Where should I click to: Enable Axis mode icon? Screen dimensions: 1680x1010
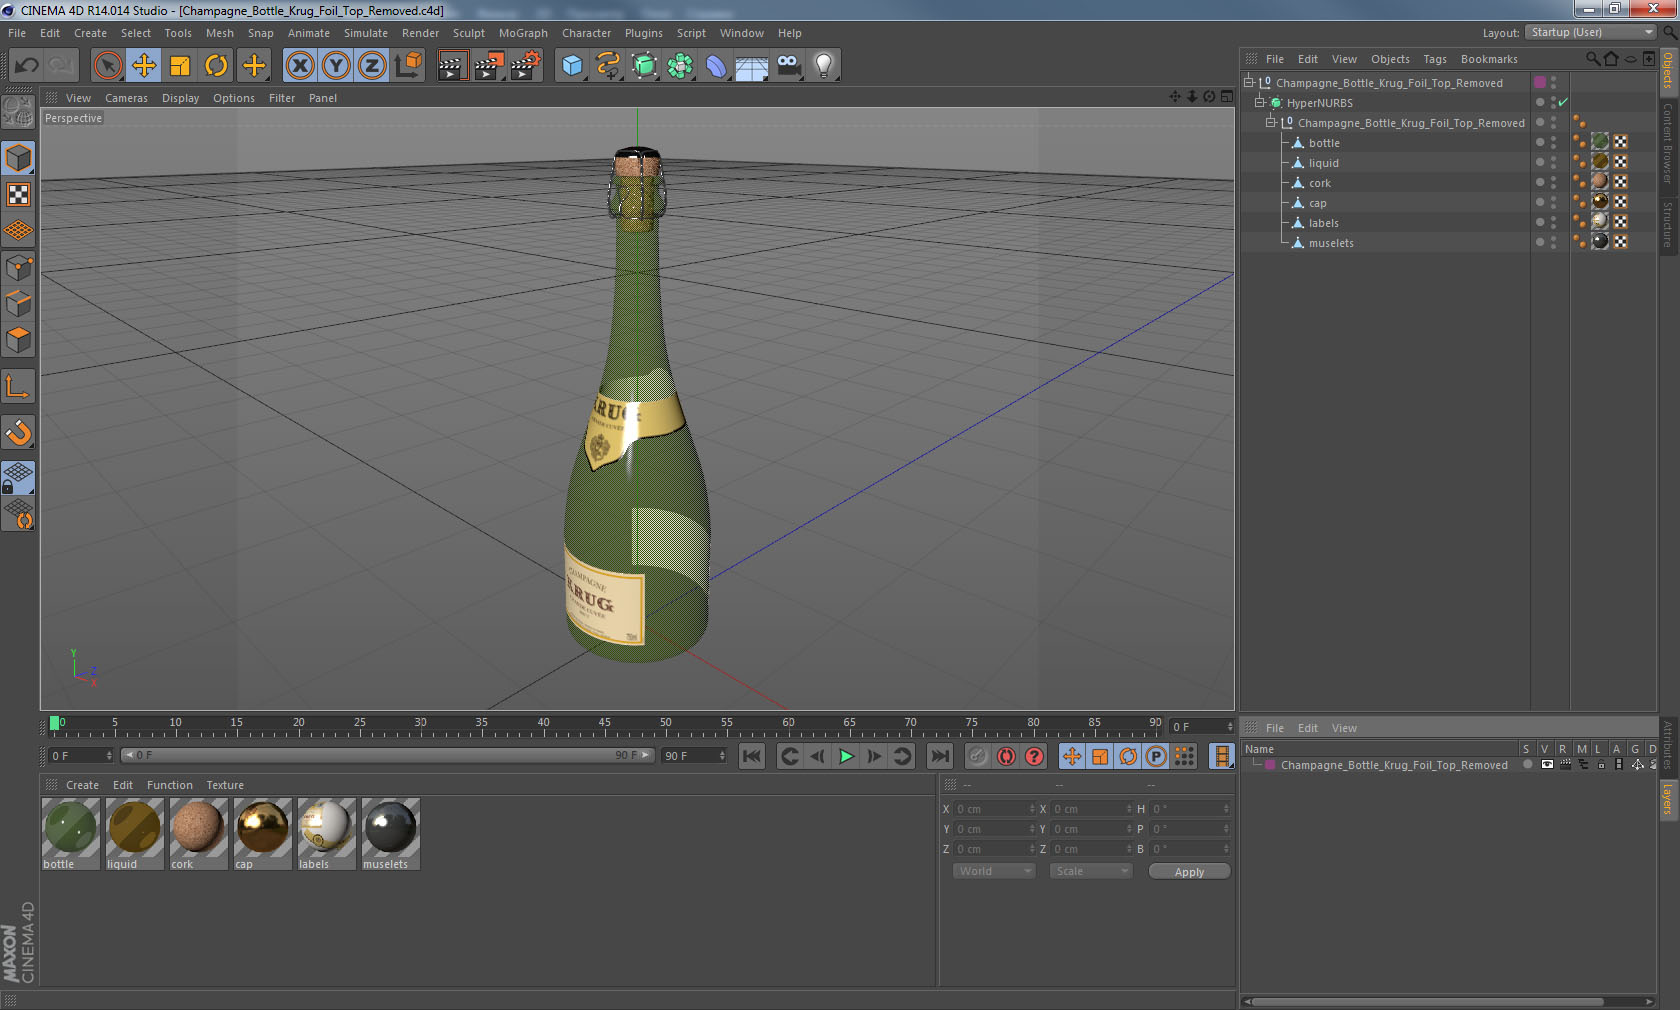click(x=18, y=386)
